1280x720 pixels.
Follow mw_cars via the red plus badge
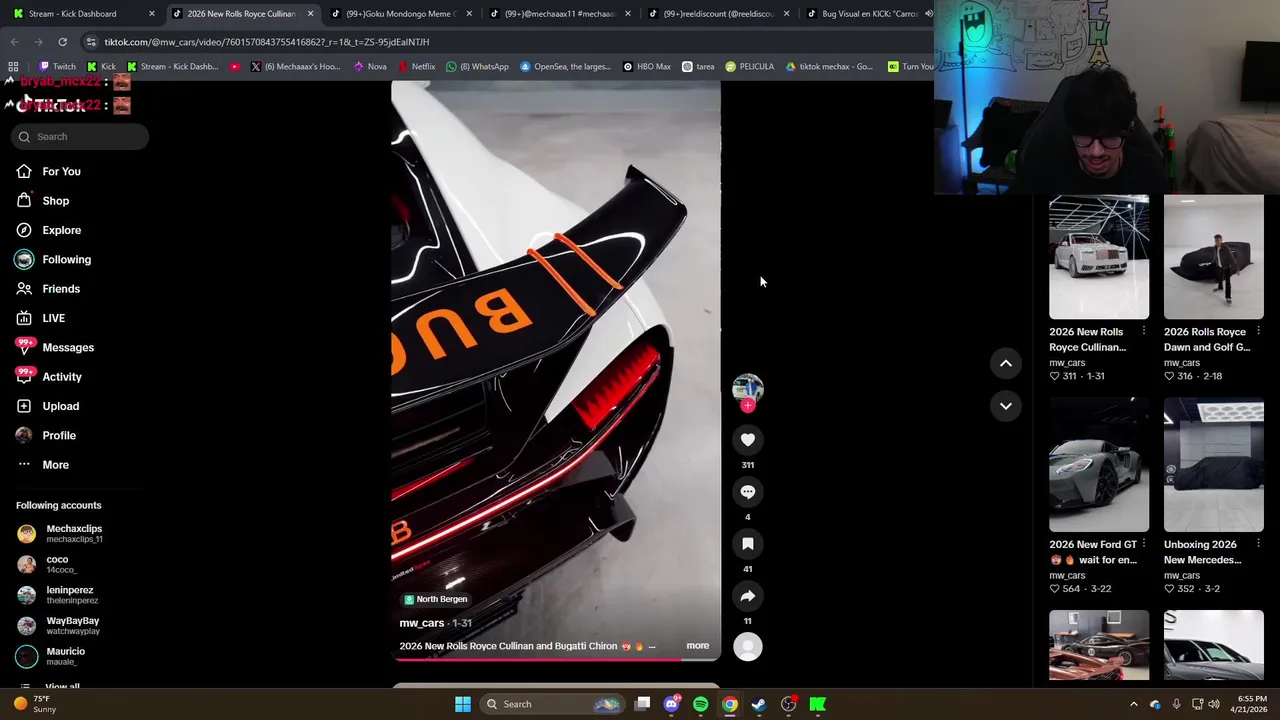[747, 406]
